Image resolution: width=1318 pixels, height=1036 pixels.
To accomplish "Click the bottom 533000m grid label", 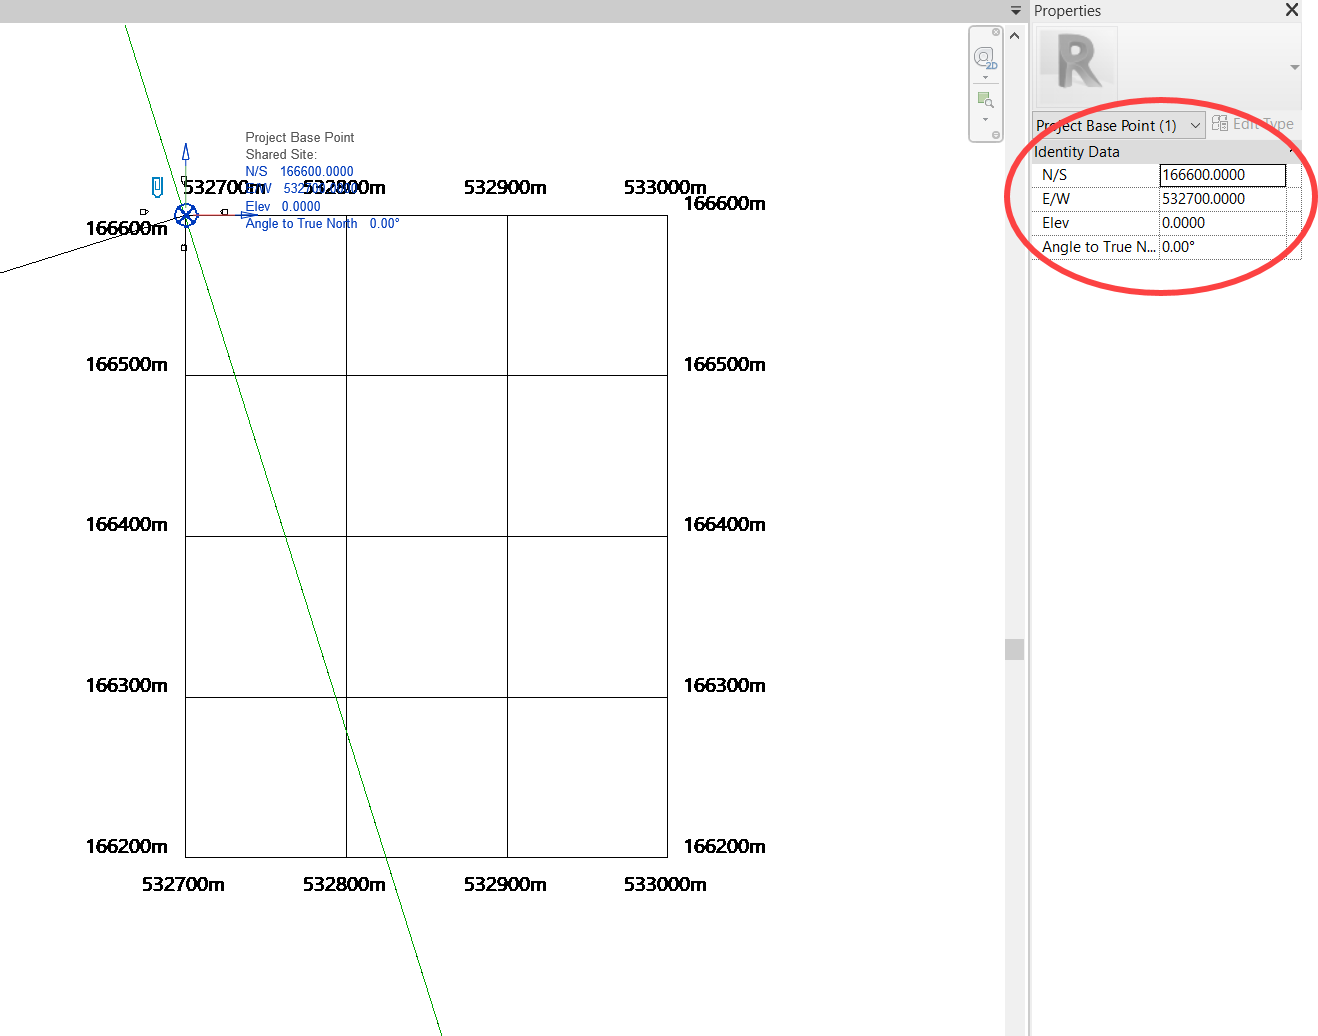I will [665, 884].
